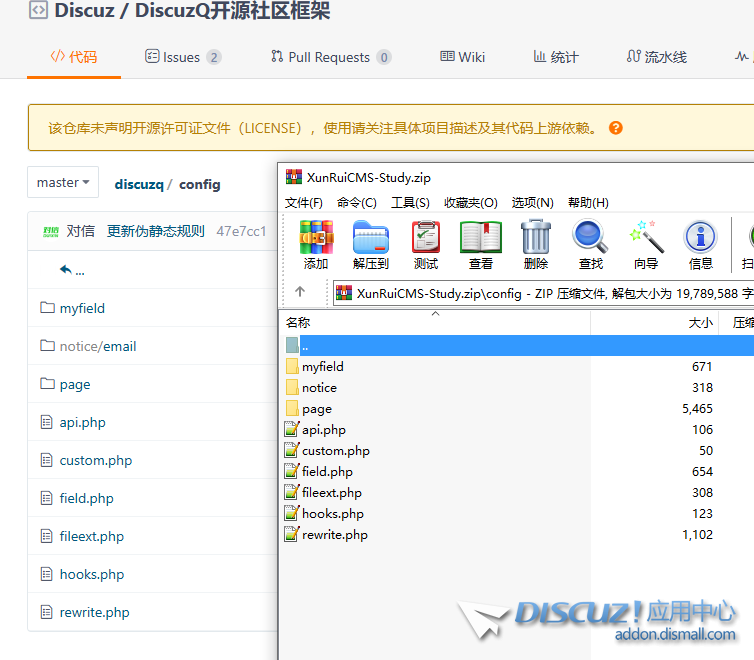Click the discuzq breadcrumb link
The width and height of the screenshot is (754, 660).
(138, 184)
